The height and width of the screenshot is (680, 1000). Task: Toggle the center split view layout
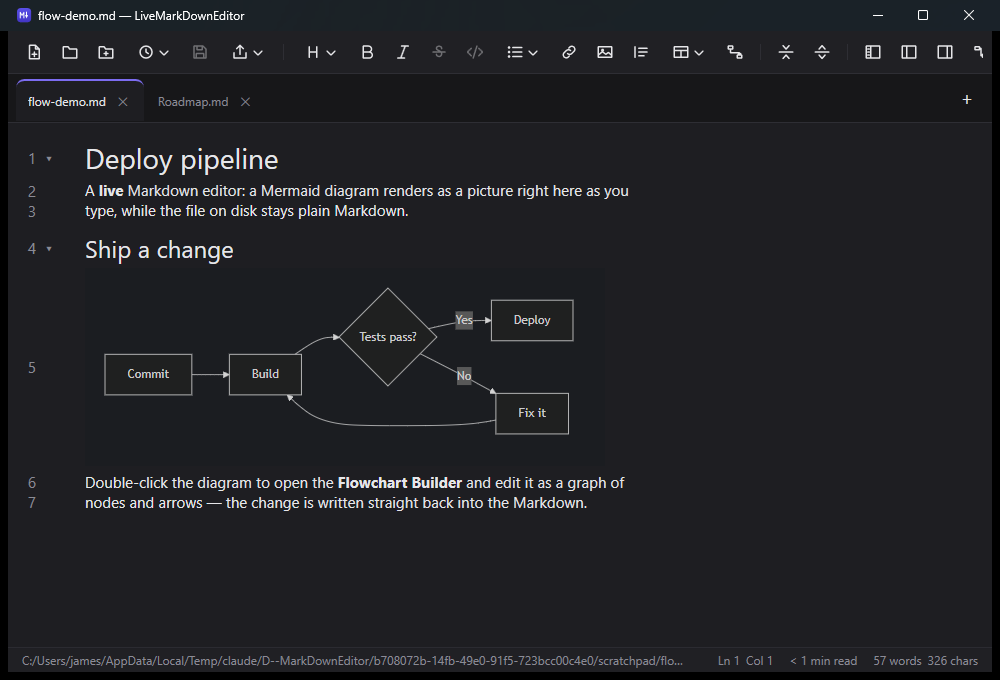[909, 52]
